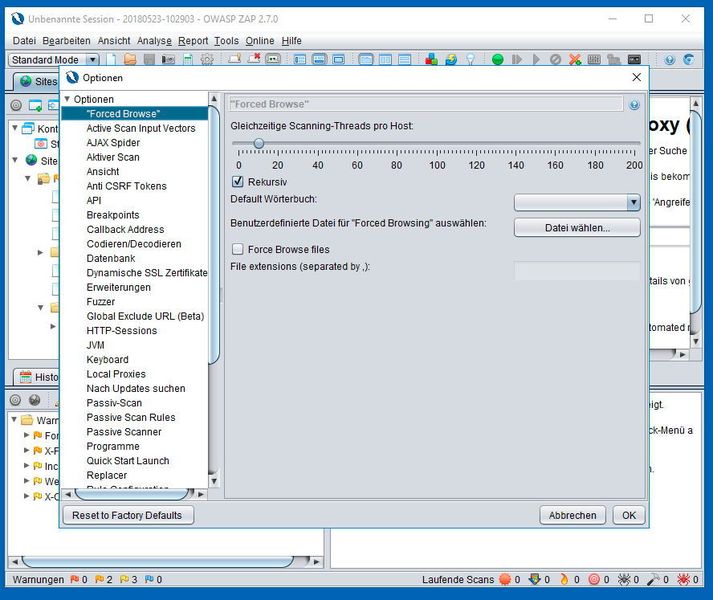Click the red spider icon in status bar
The image size is (713, 600).
tap(683, 579)
